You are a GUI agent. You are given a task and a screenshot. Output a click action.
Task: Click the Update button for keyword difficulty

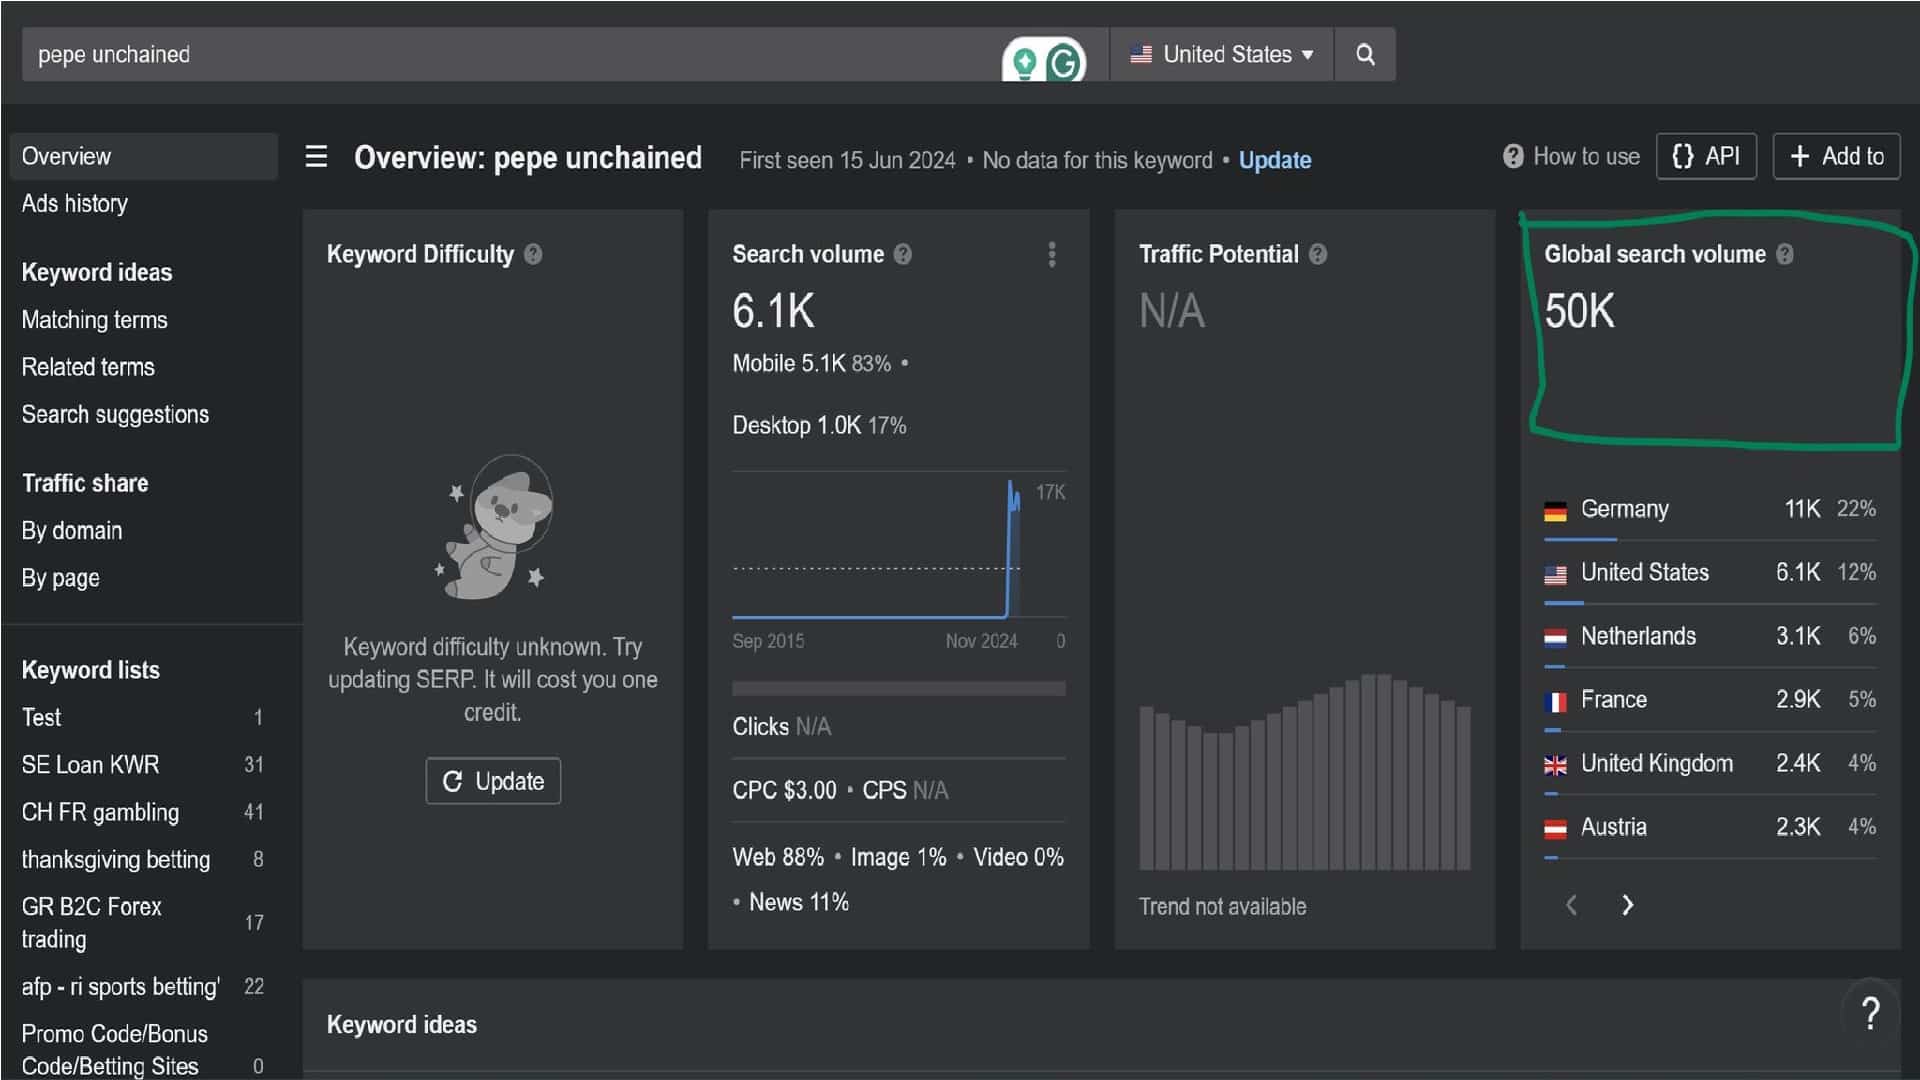point(493,781)
